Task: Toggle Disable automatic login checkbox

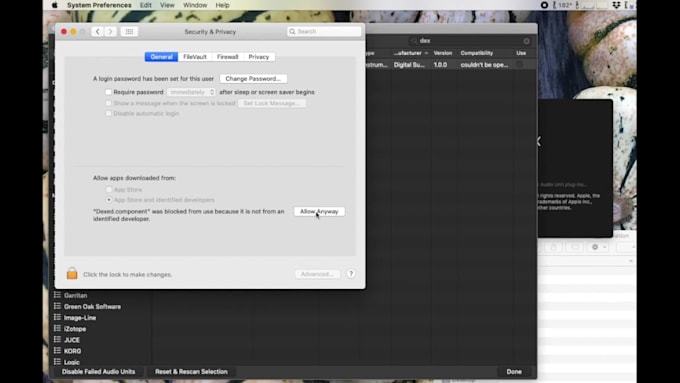Action: pos(108,113)
